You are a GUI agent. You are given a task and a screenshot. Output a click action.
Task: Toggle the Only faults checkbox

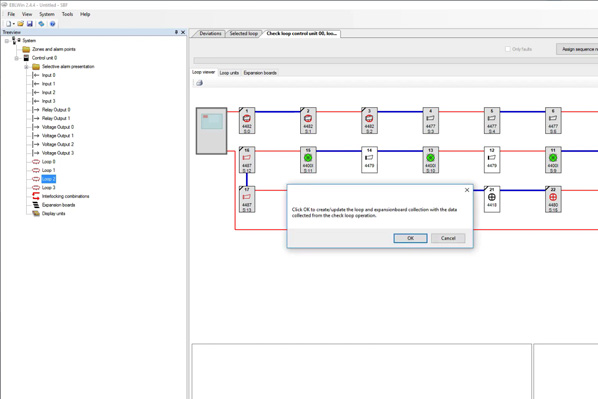508,49
